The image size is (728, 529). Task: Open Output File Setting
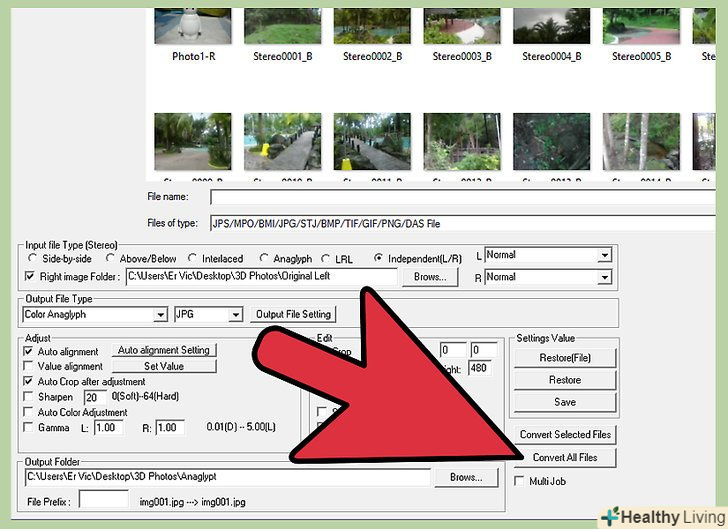coord(293,314)
